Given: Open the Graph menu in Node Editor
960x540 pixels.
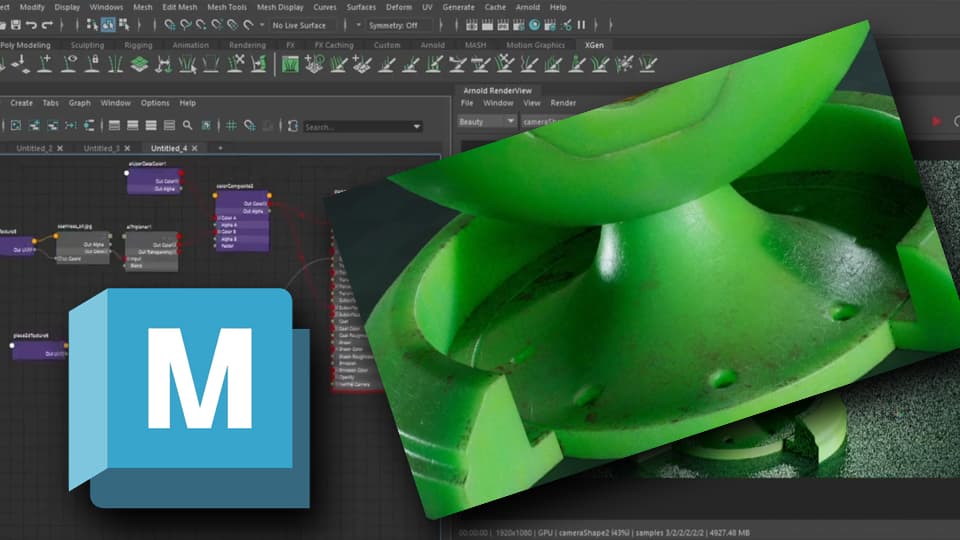Looking at the screenshot, I should pos(80,103).
